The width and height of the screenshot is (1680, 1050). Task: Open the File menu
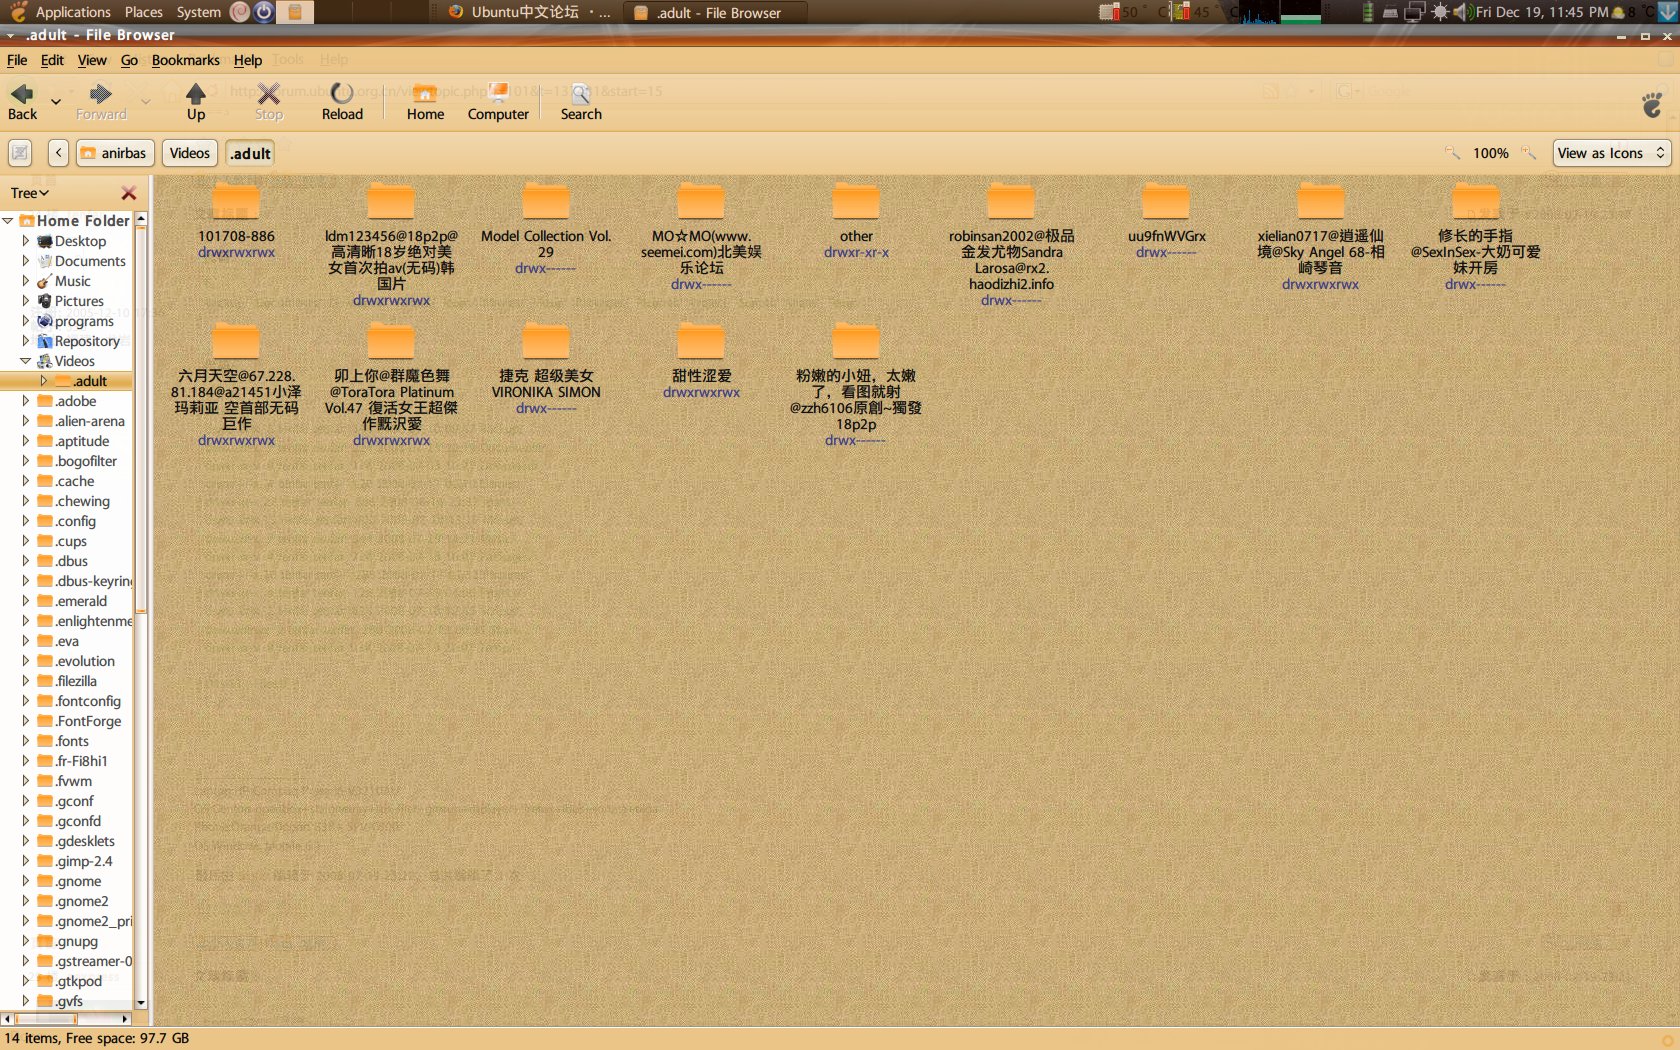17,60
